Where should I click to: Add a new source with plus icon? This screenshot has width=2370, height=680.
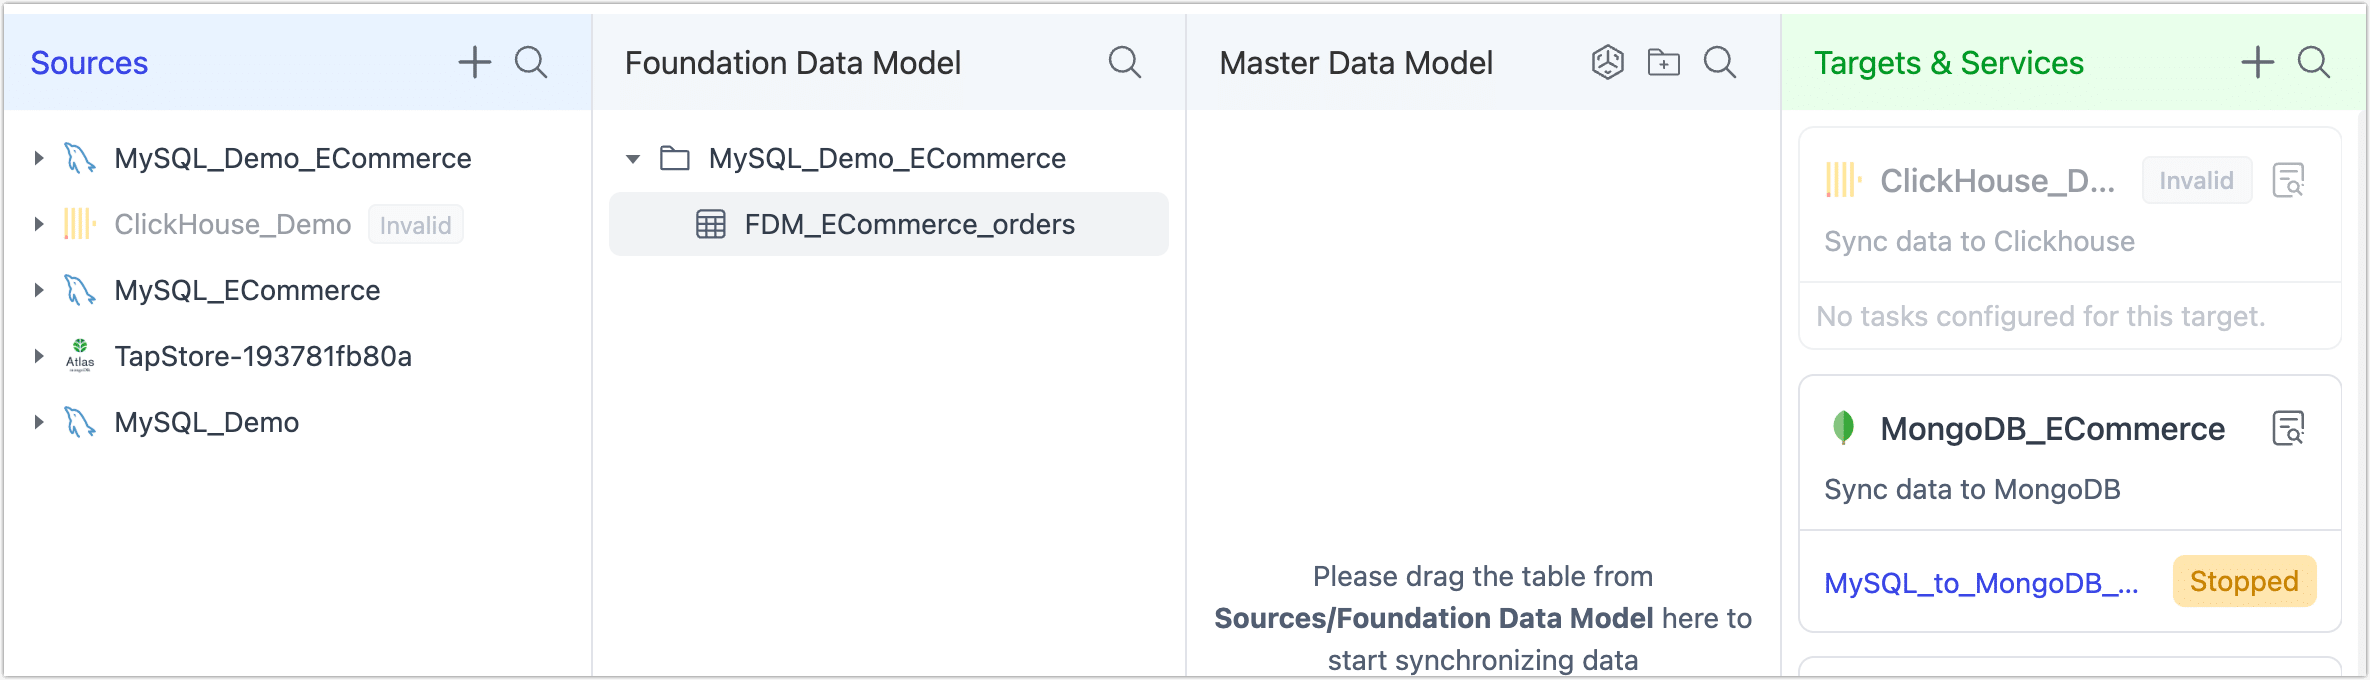click(475, 63)
